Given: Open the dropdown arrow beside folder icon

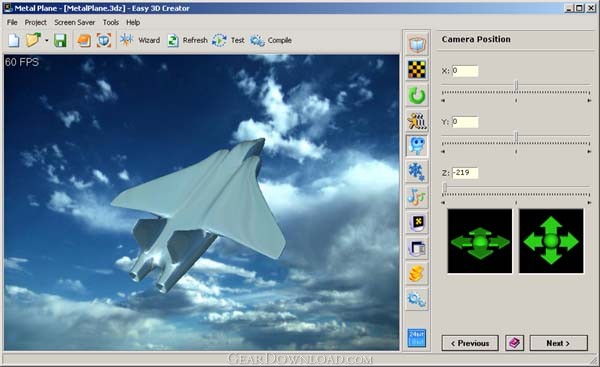Looking at the screenshot, I should [46, 40].
